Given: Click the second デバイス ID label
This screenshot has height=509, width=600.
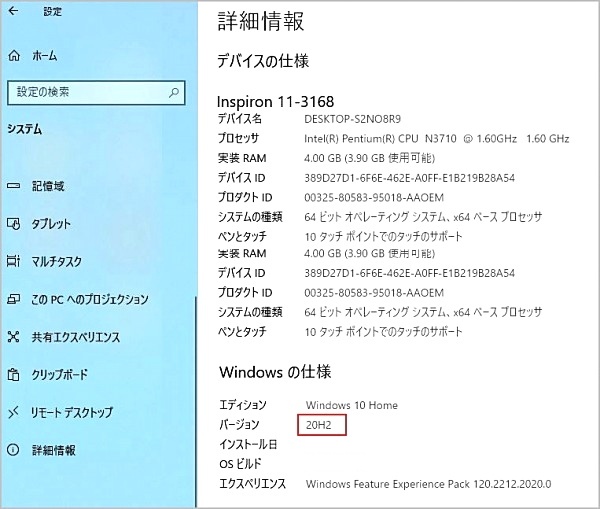Looking at the screenshot, I should coord(241,273).
